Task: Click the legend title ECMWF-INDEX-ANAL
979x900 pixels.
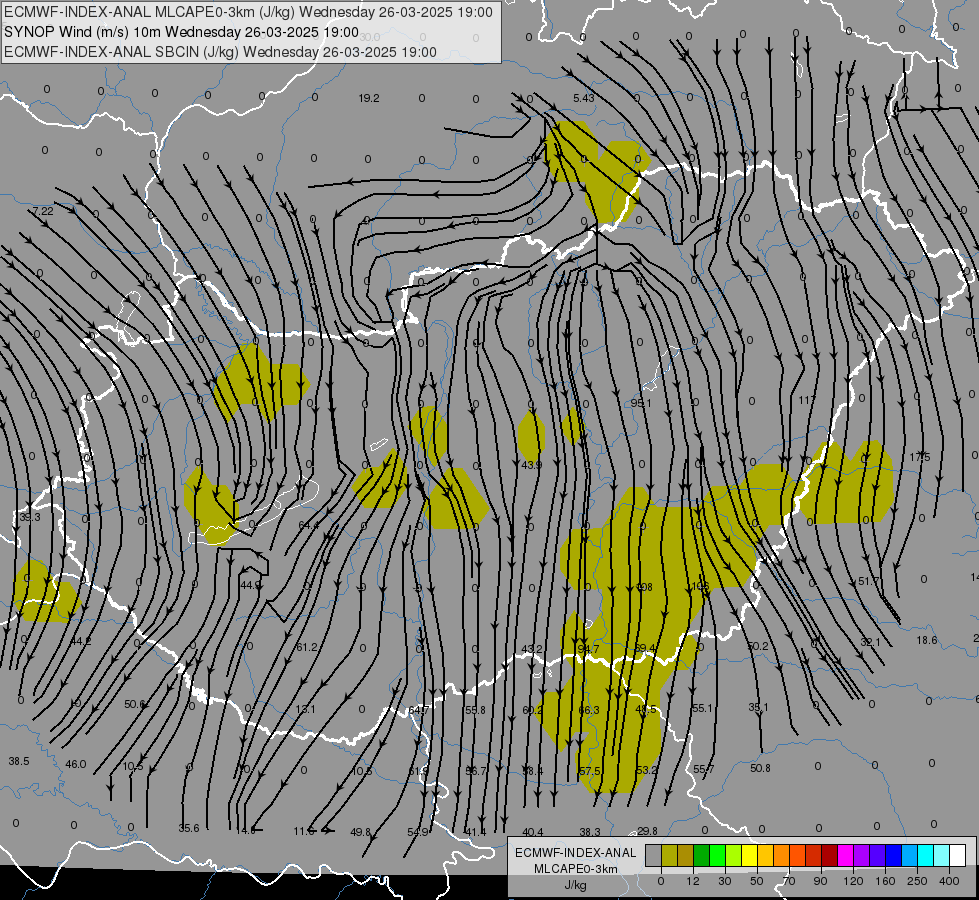Action: 576,853
